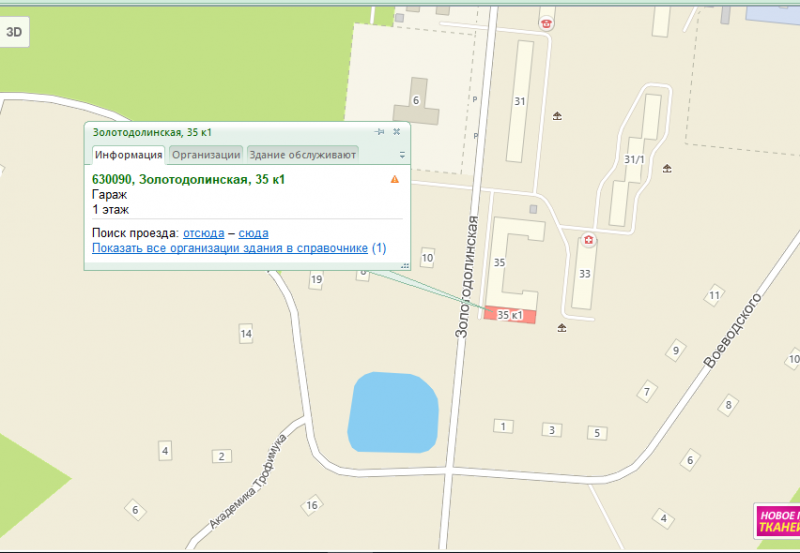Pin the Золотодолинская, 35 к1 info popup
800x553 pixels.
point(379,132)
